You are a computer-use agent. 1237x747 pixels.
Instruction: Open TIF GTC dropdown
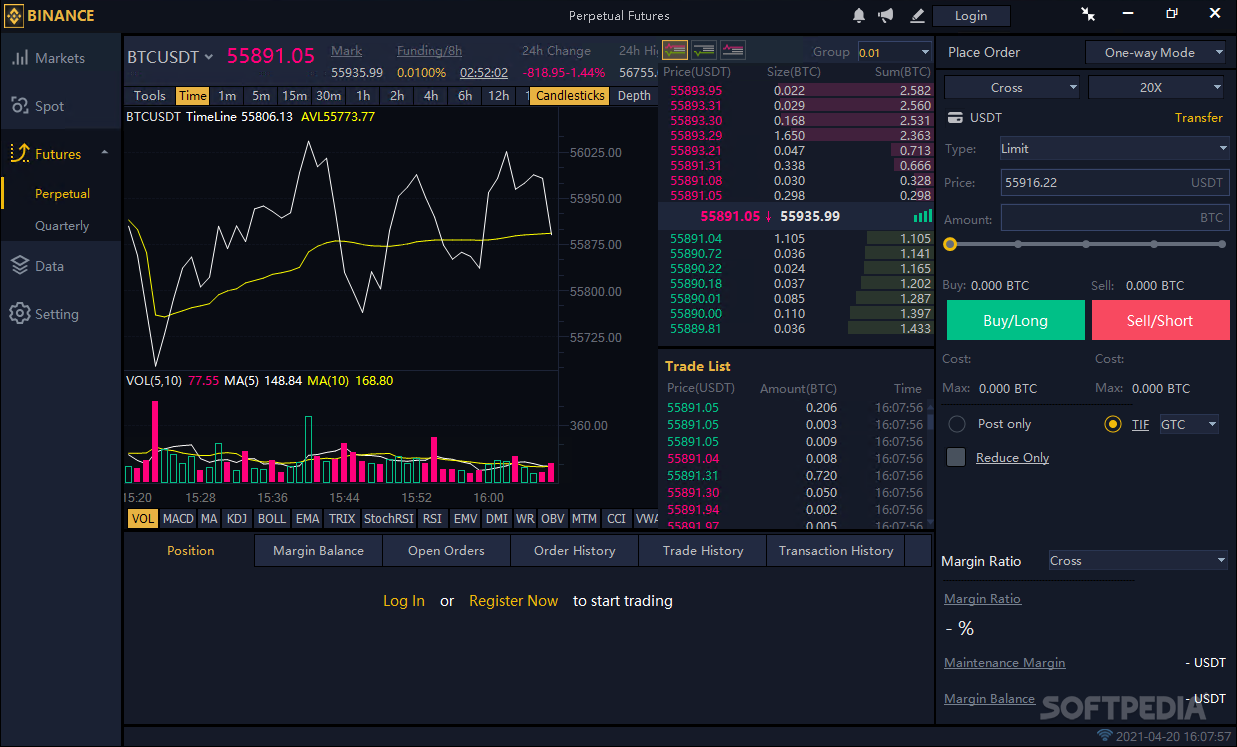1190,425
